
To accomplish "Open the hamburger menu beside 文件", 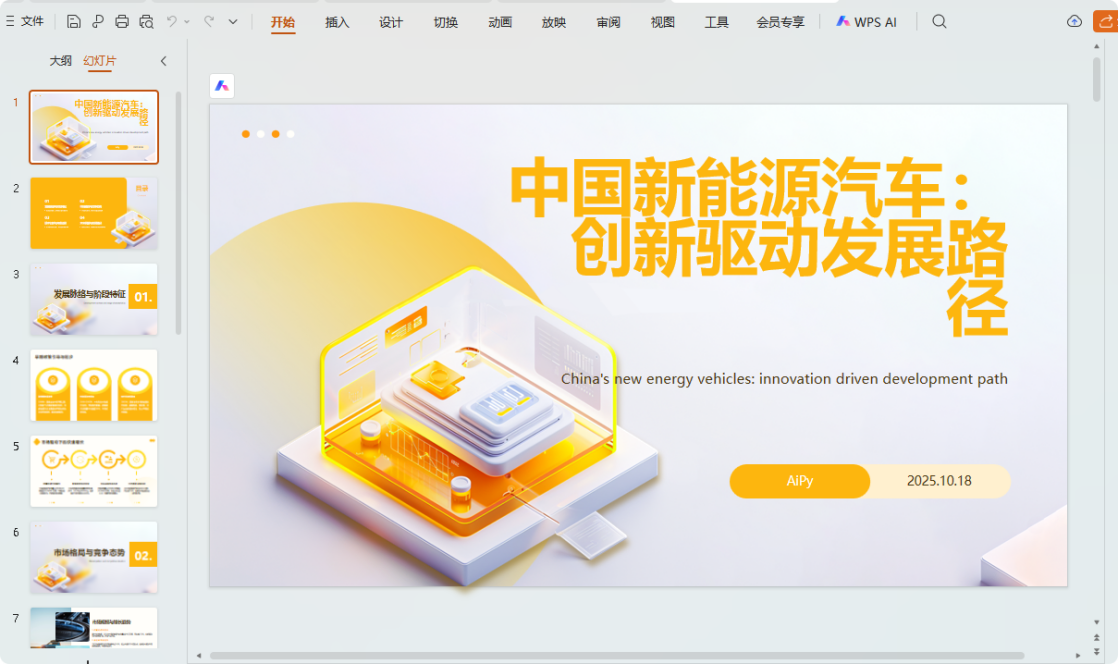I will click(x=10, y=20).
